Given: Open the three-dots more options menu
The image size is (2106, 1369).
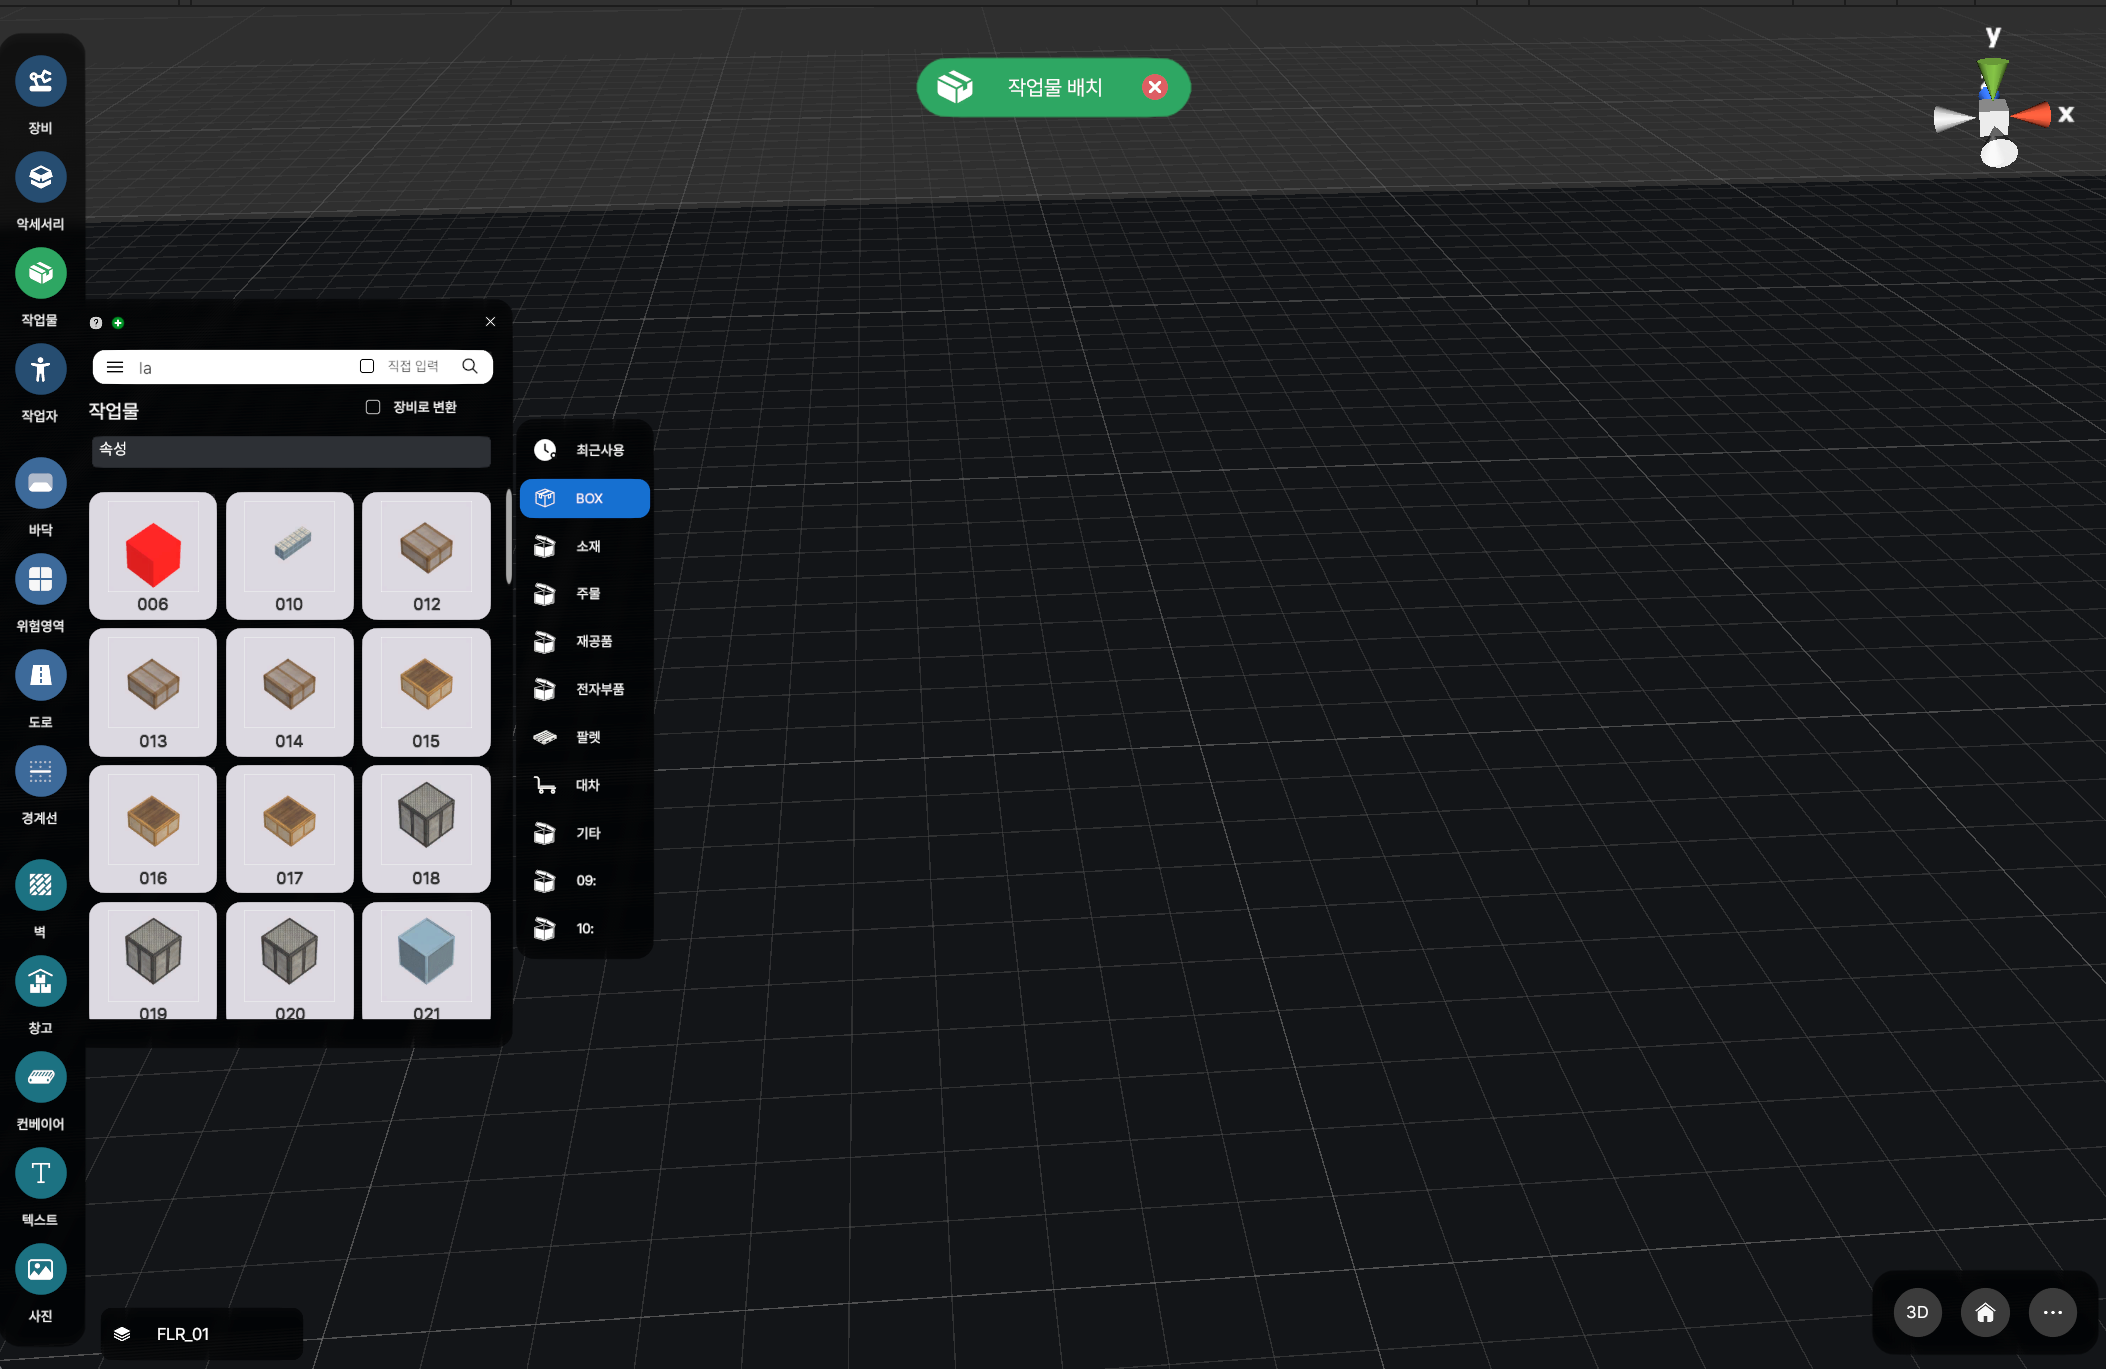Looking at the screenshot, I should click(2052, 1312).
